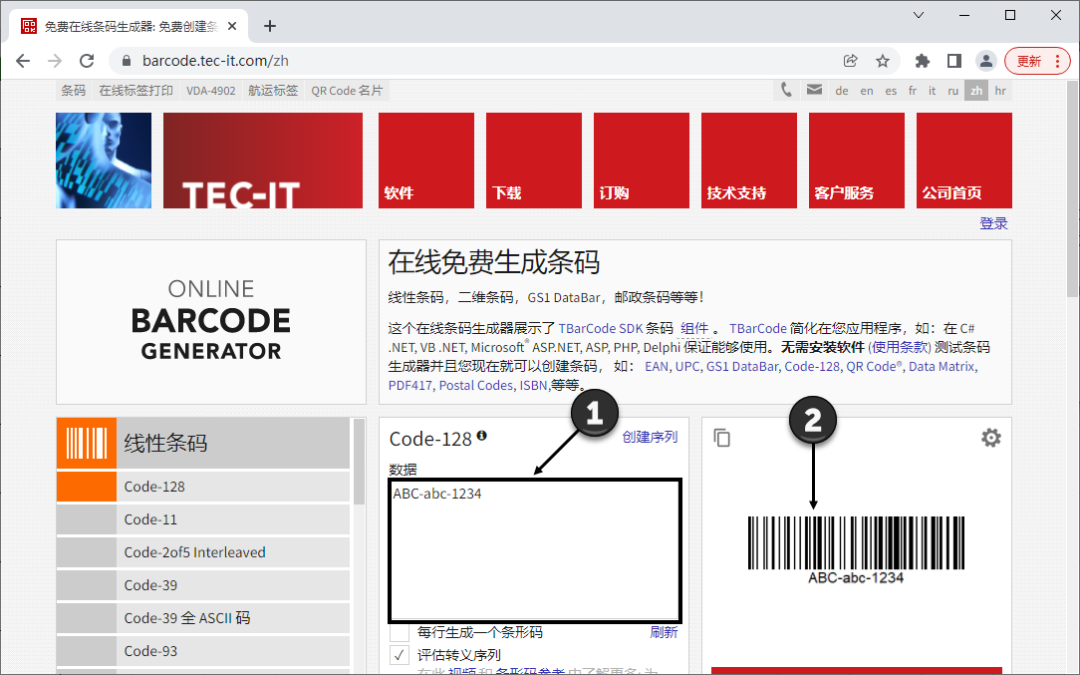Click the 创建序列 link
The height and width of the screenshot is (675, 1080).
click(x=650, y=437)
